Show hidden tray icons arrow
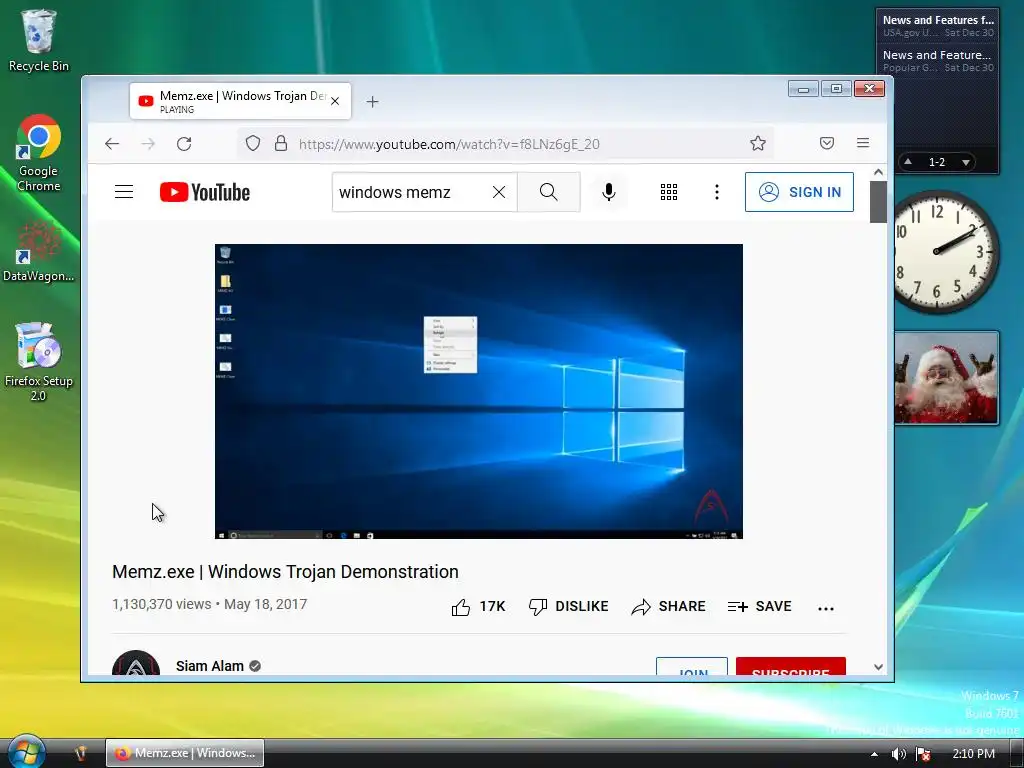The height and width of the screenshot is (768, 1024). pyautogui.click(x=874, y=754)
